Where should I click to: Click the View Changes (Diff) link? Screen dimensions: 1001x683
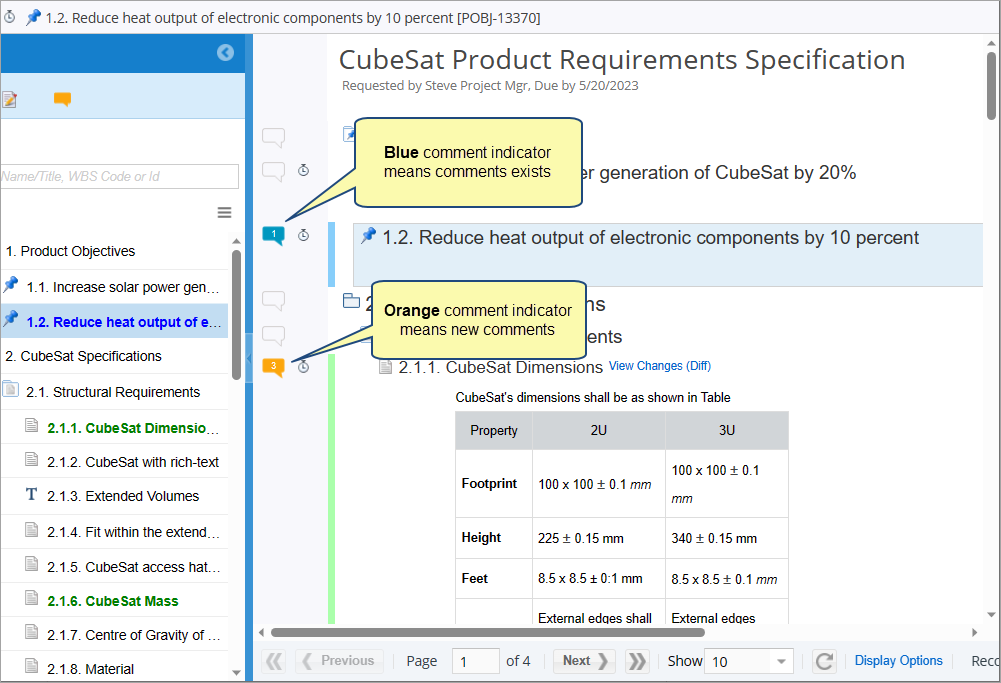[659, 366]
